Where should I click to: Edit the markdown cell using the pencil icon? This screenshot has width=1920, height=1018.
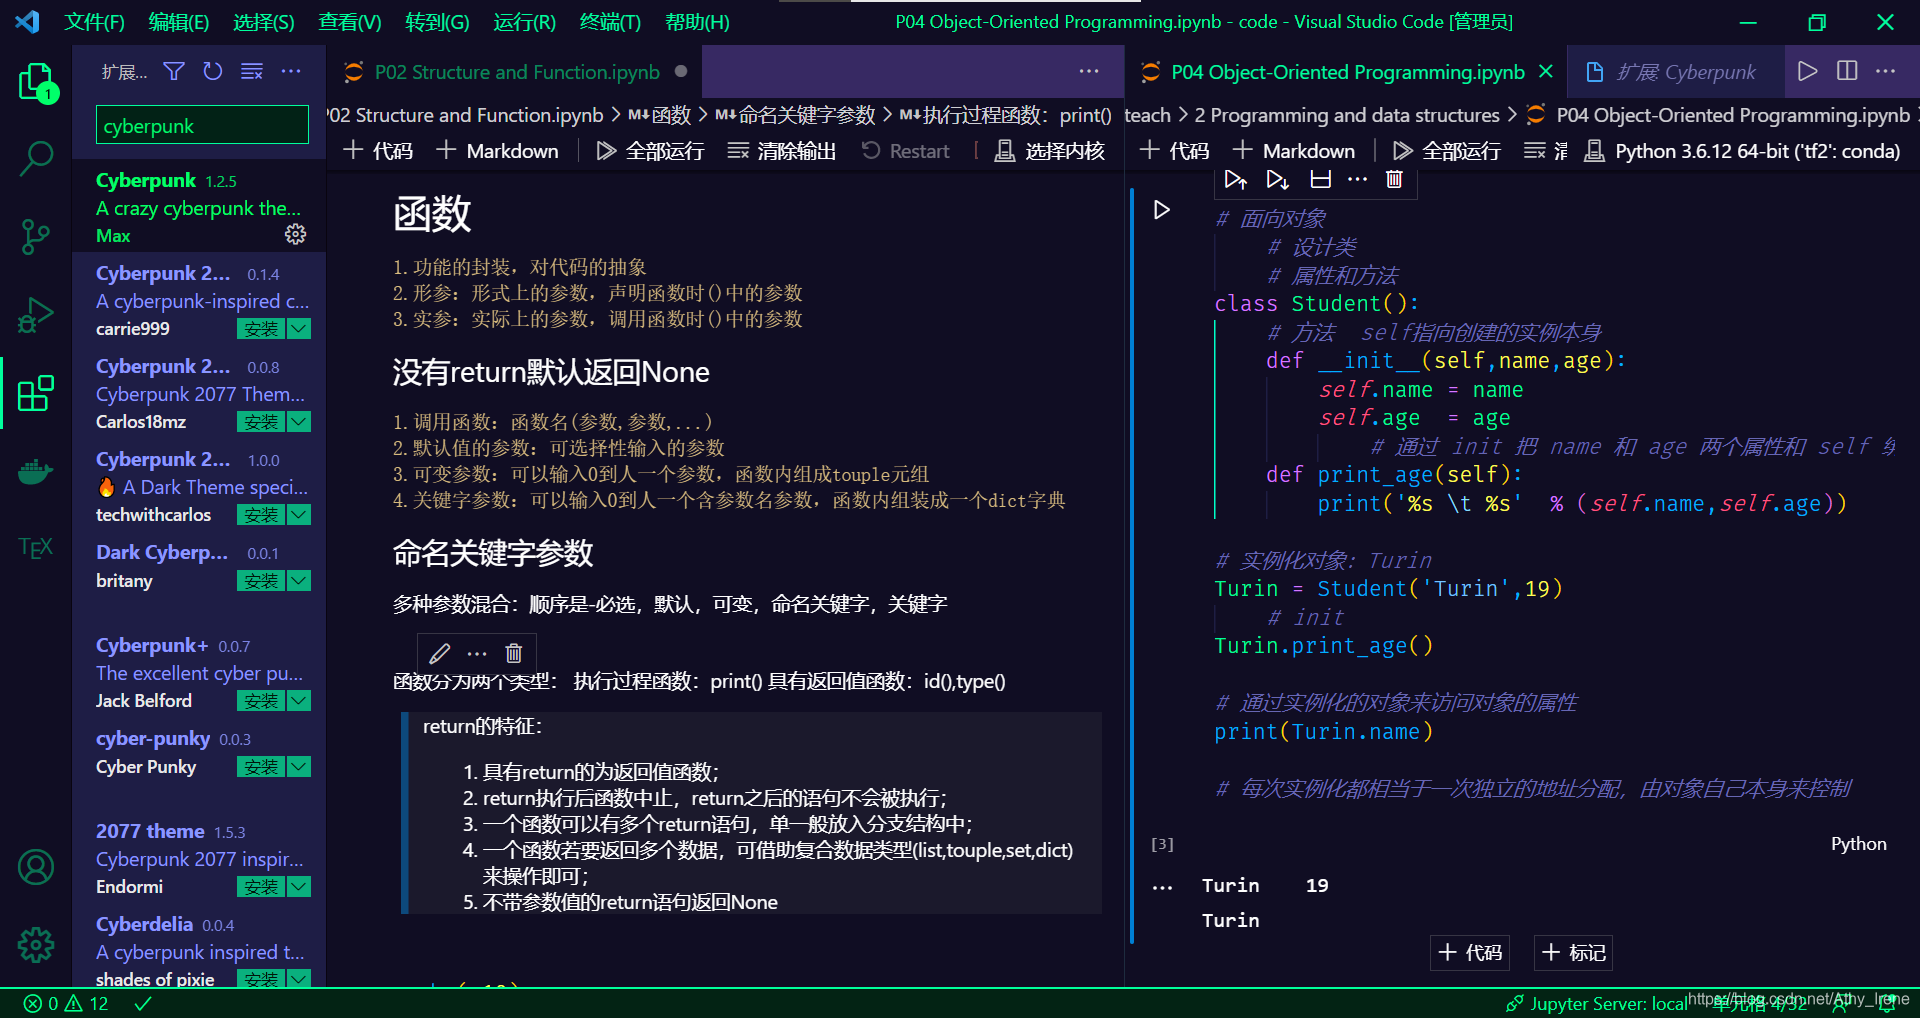click(x=439, y=653)
